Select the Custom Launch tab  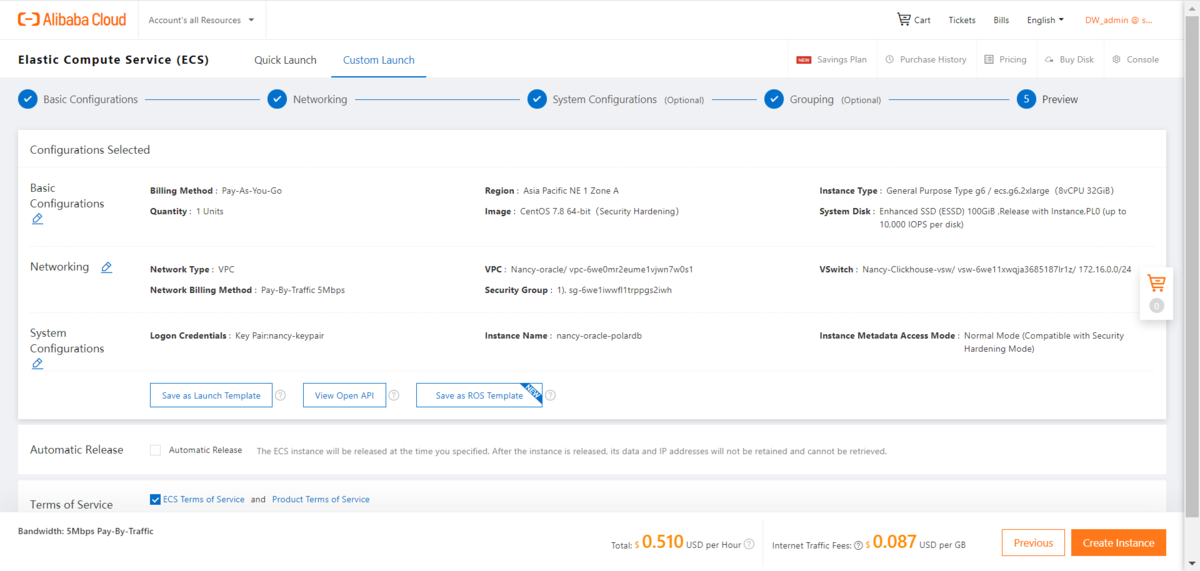378,60
